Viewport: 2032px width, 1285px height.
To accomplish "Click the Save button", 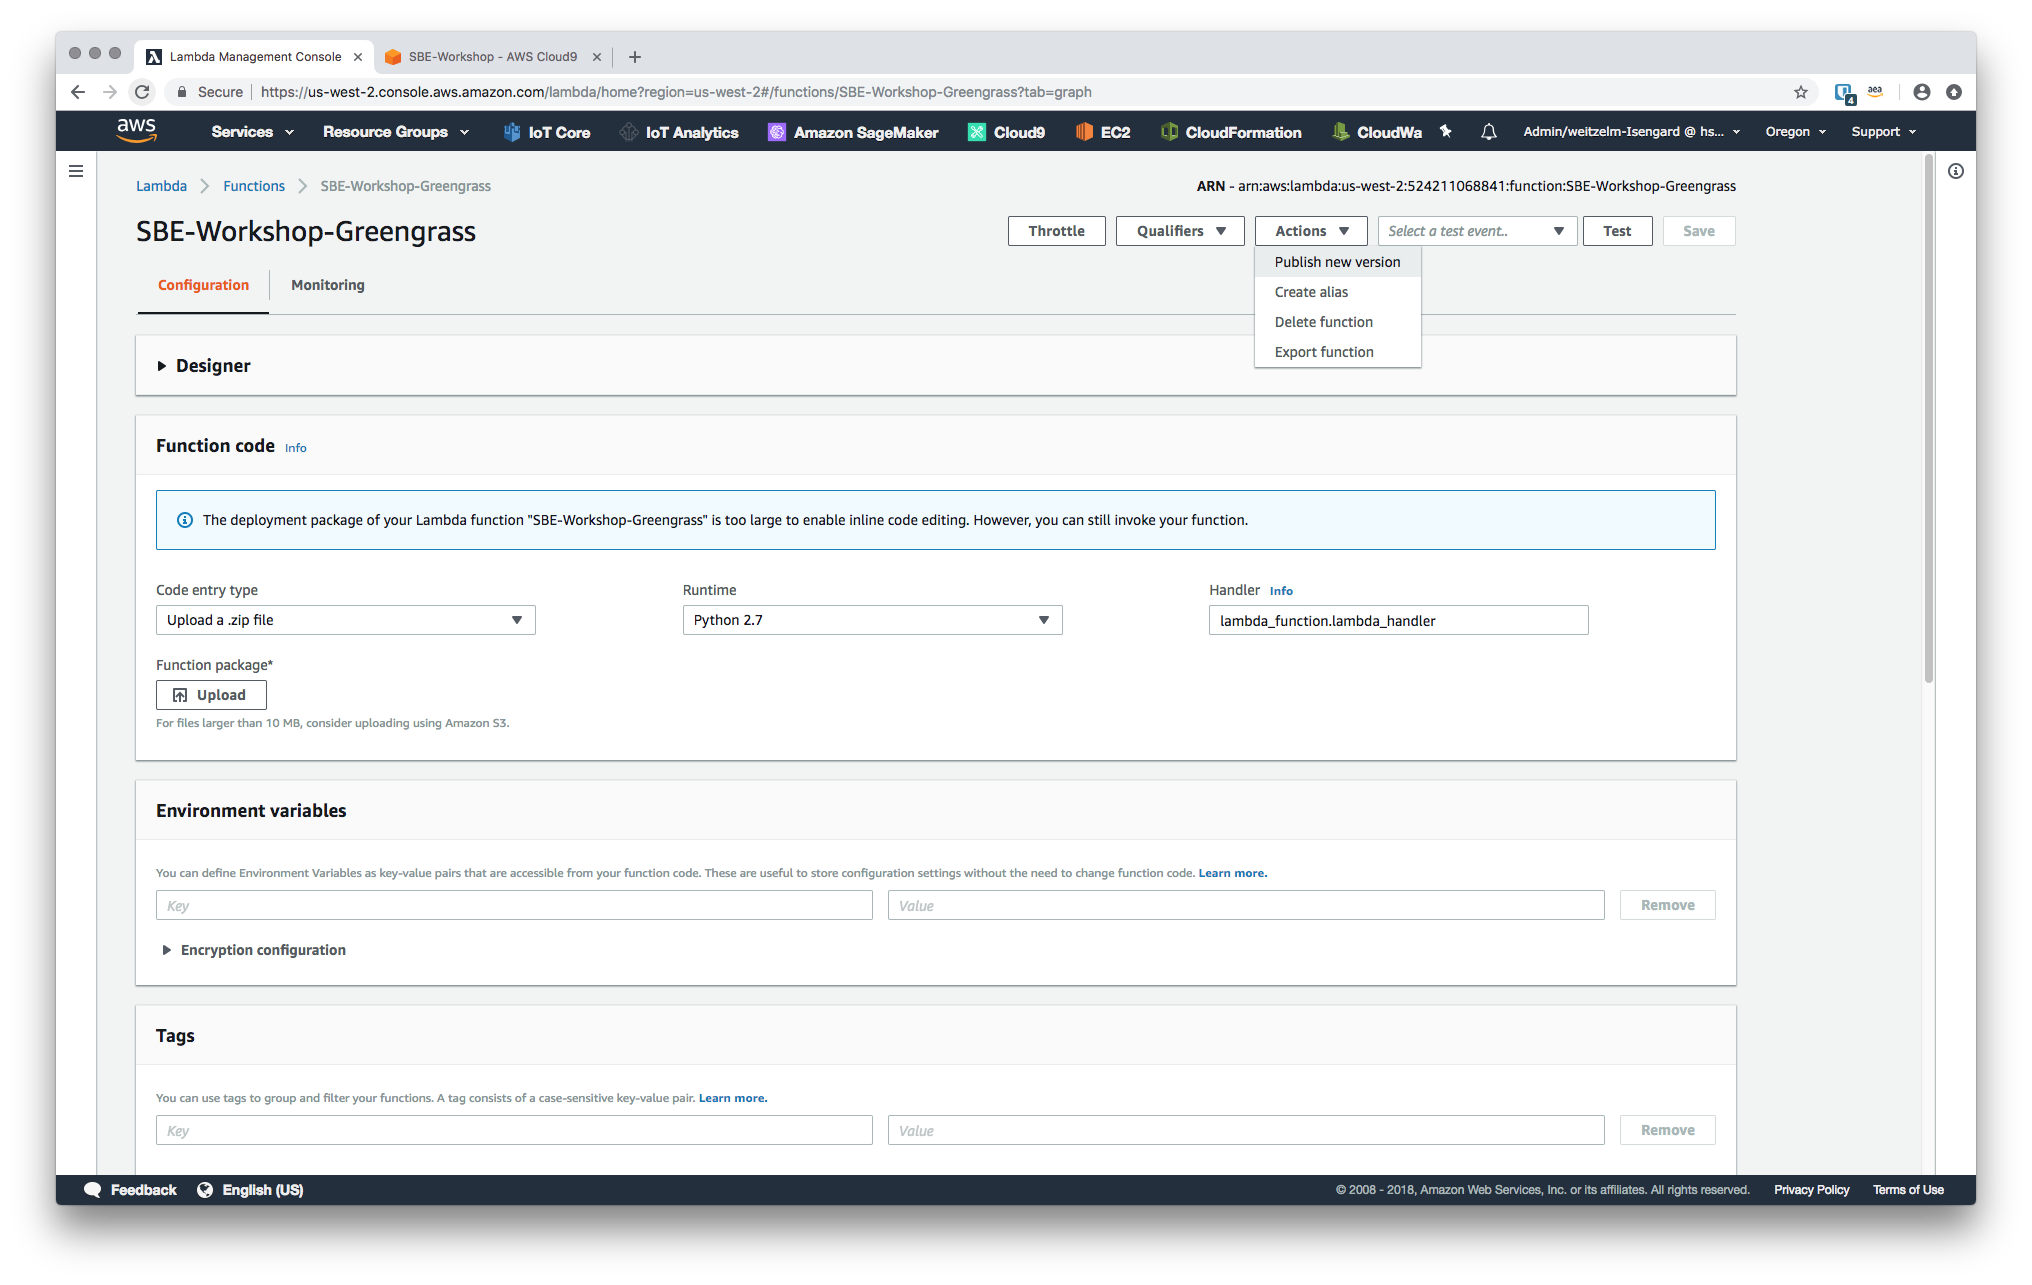I will 1698,231.
